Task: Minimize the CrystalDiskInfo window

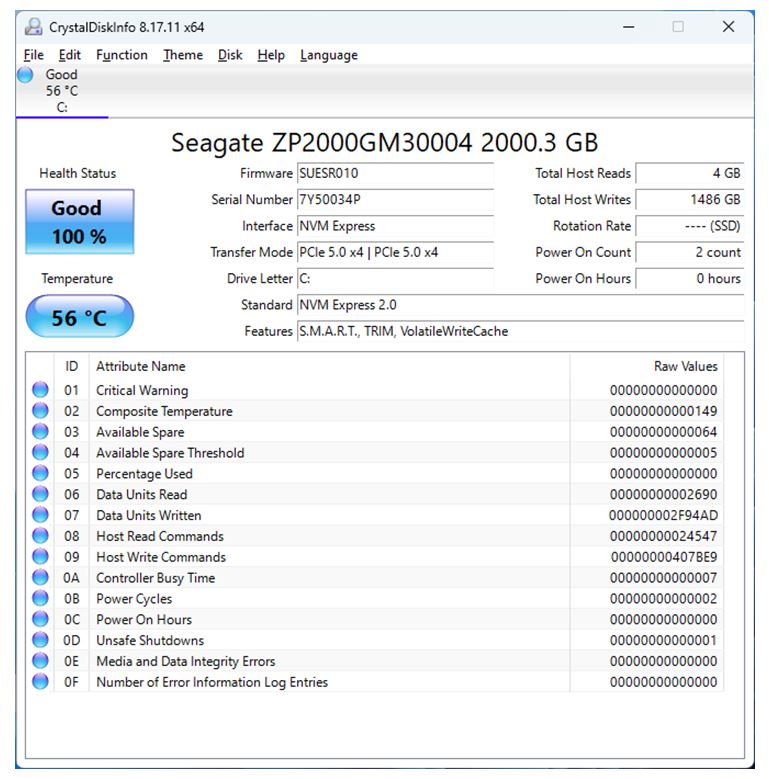Action: 629,27
